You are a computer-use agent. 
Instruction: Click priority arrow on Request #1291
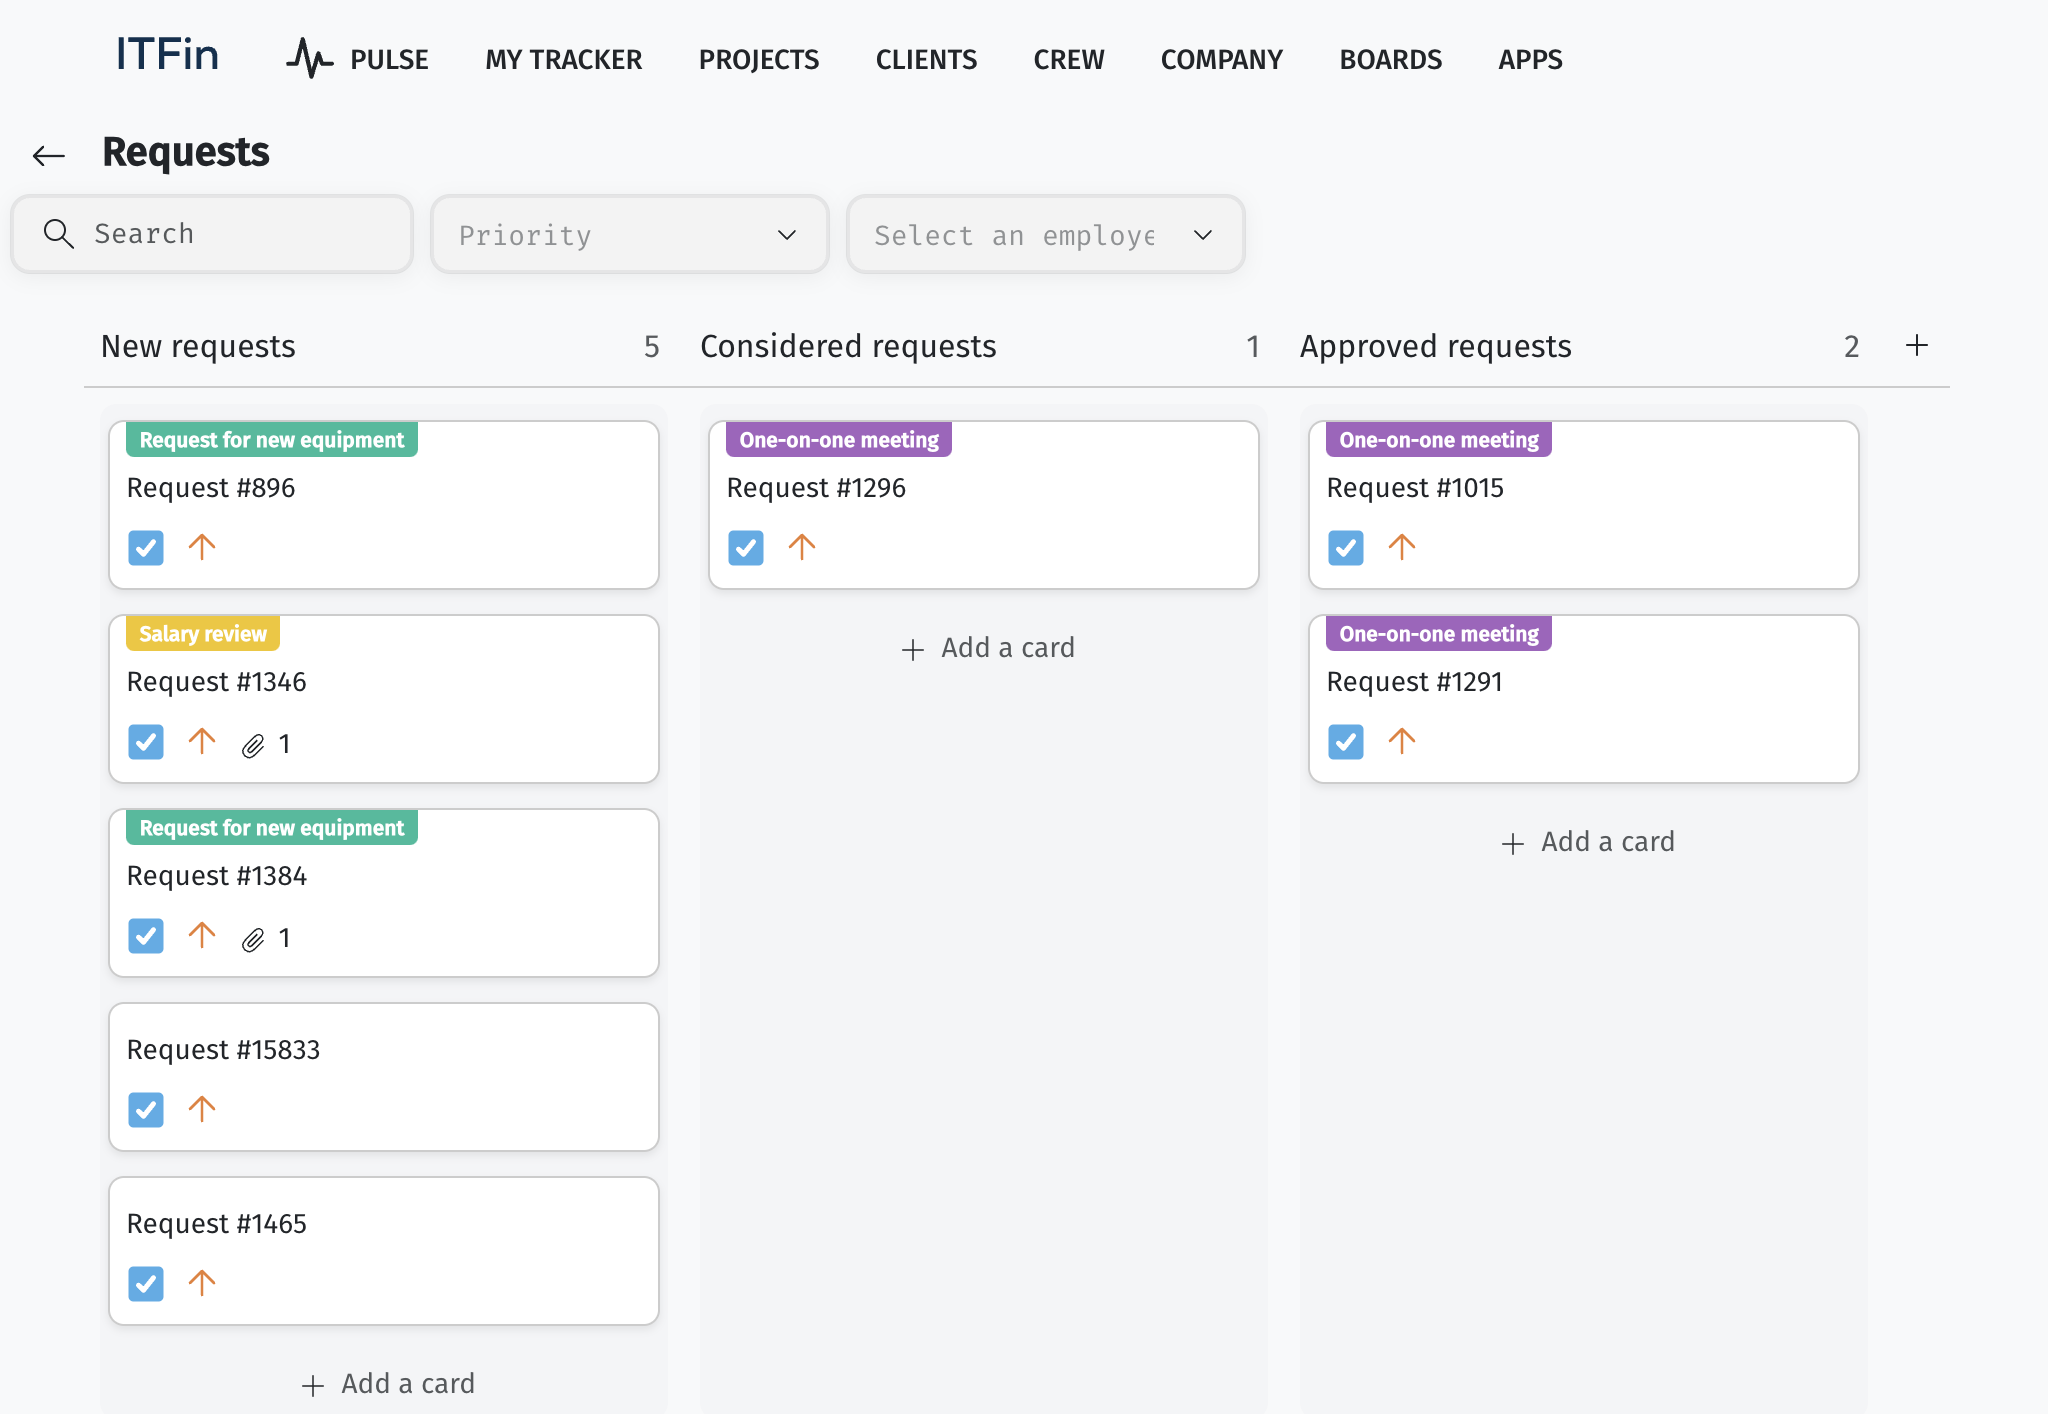click(x=1402, y=741)
